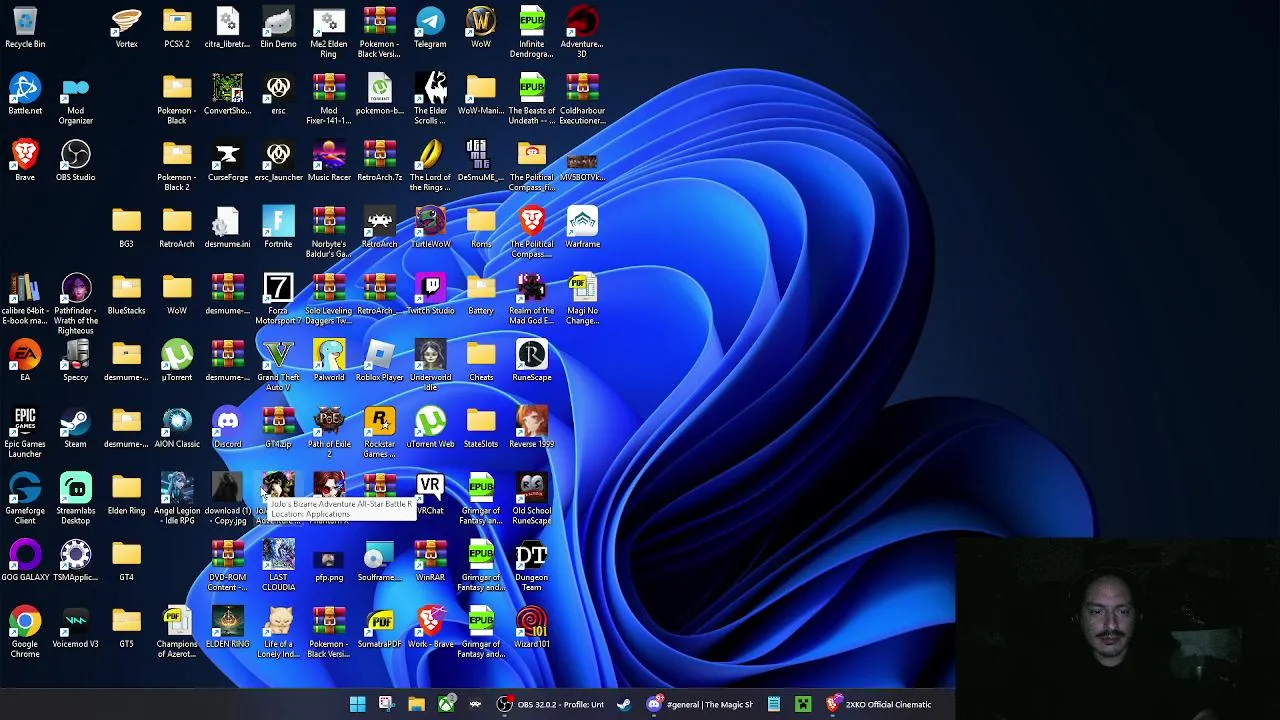Launch Path of Exile 2 shortcut
The height and width of the screenshot is (720, 1280).
pos(329,433)
